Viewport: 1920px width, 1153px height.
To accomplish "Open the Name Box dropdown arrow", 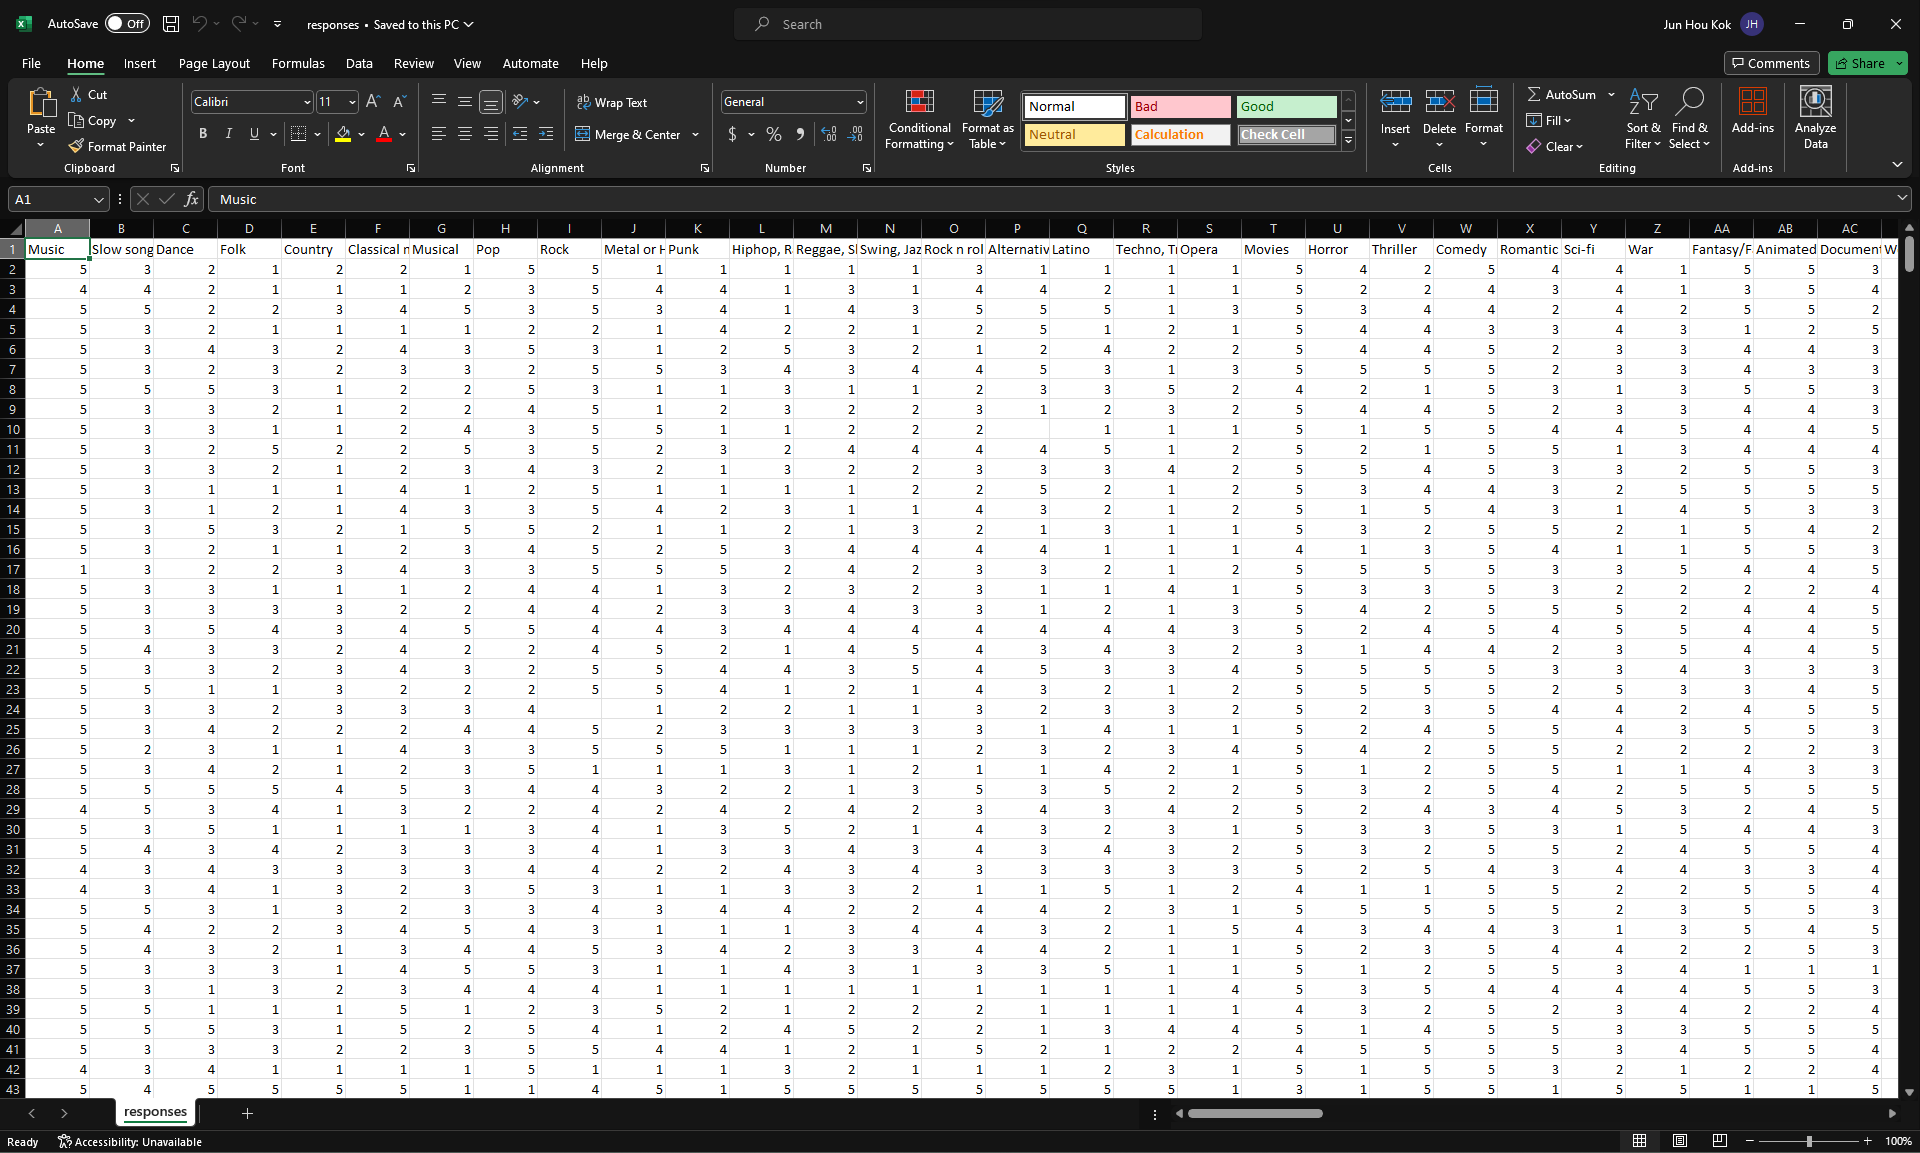I will 98,199.
